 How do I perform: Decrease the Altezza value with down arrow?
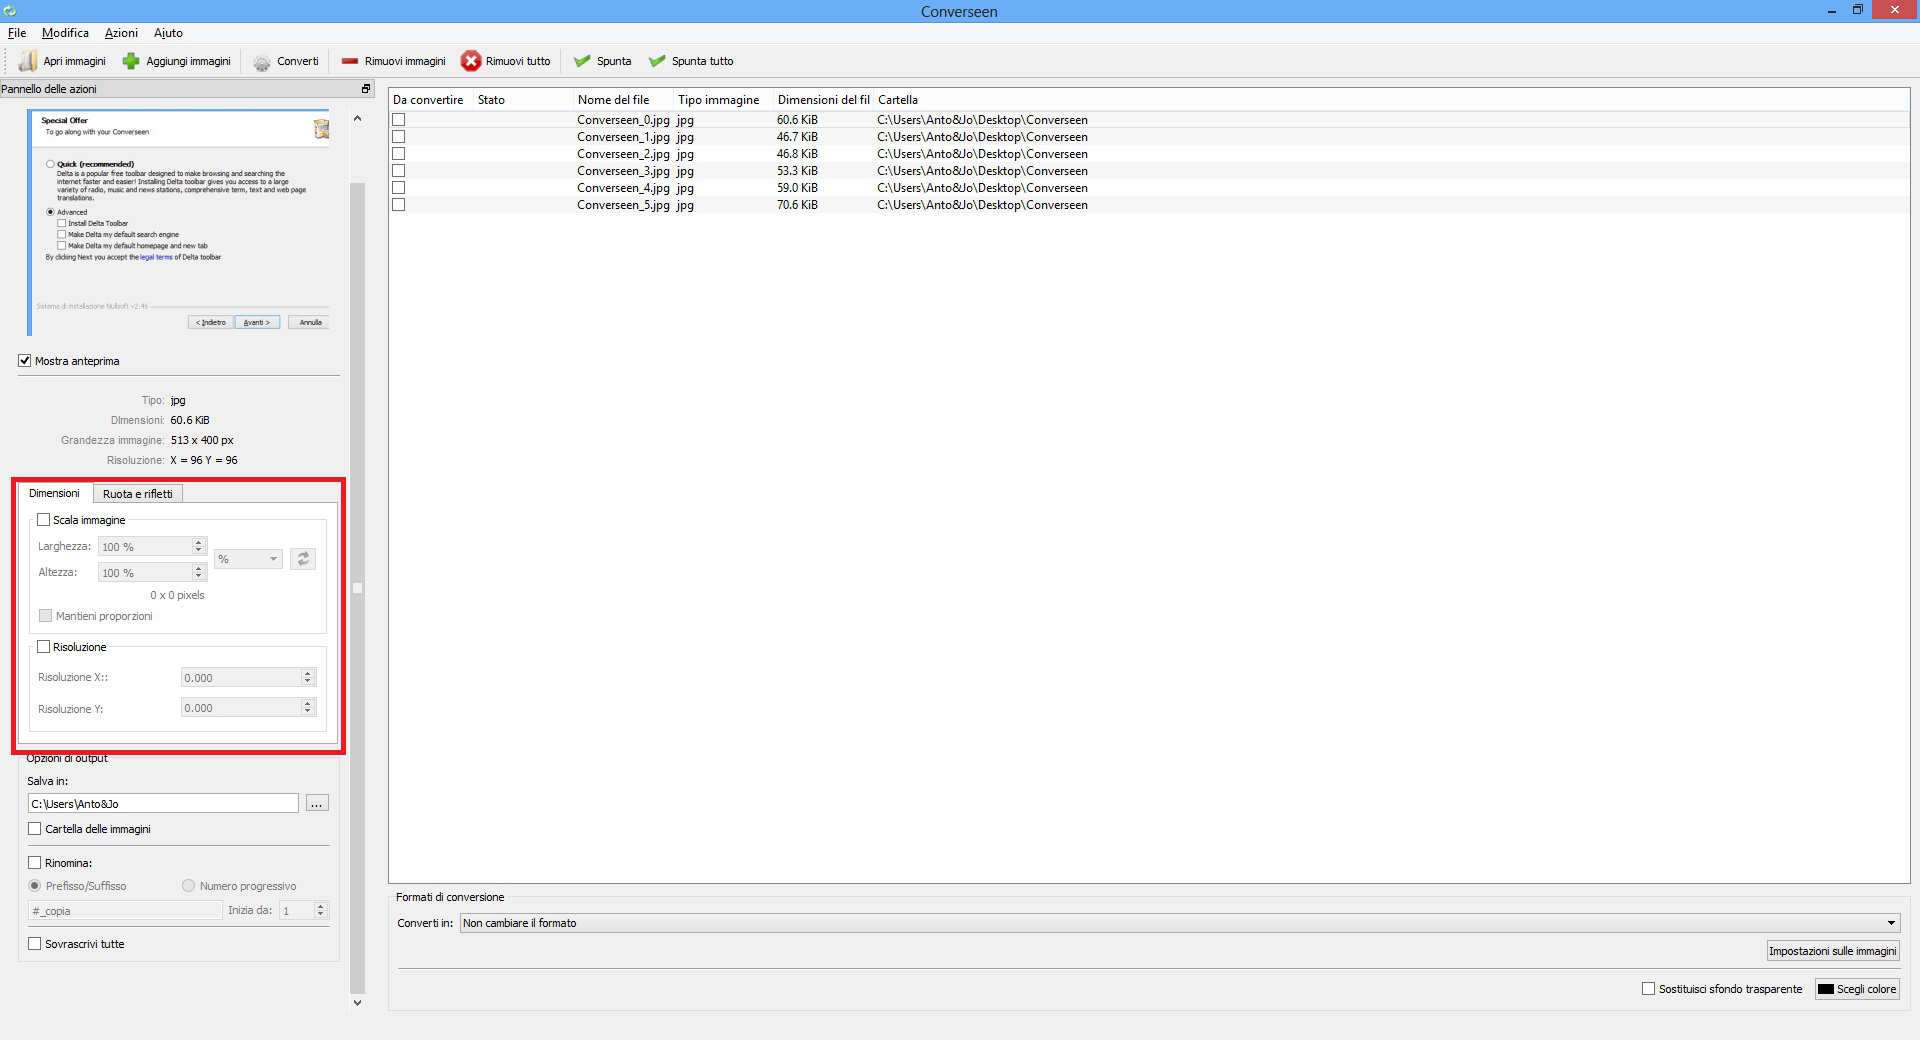pyautogui.click(x=199, y=577)
